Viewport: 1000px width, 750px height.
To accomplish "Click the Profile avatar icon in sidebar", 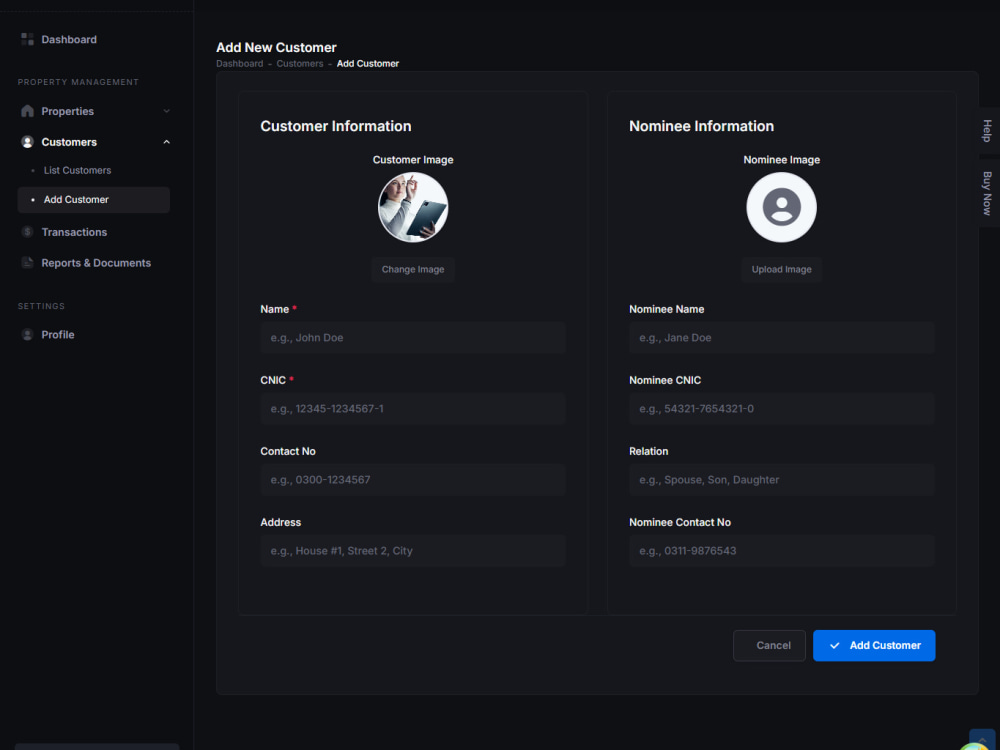I will click(x=27, y=335).
